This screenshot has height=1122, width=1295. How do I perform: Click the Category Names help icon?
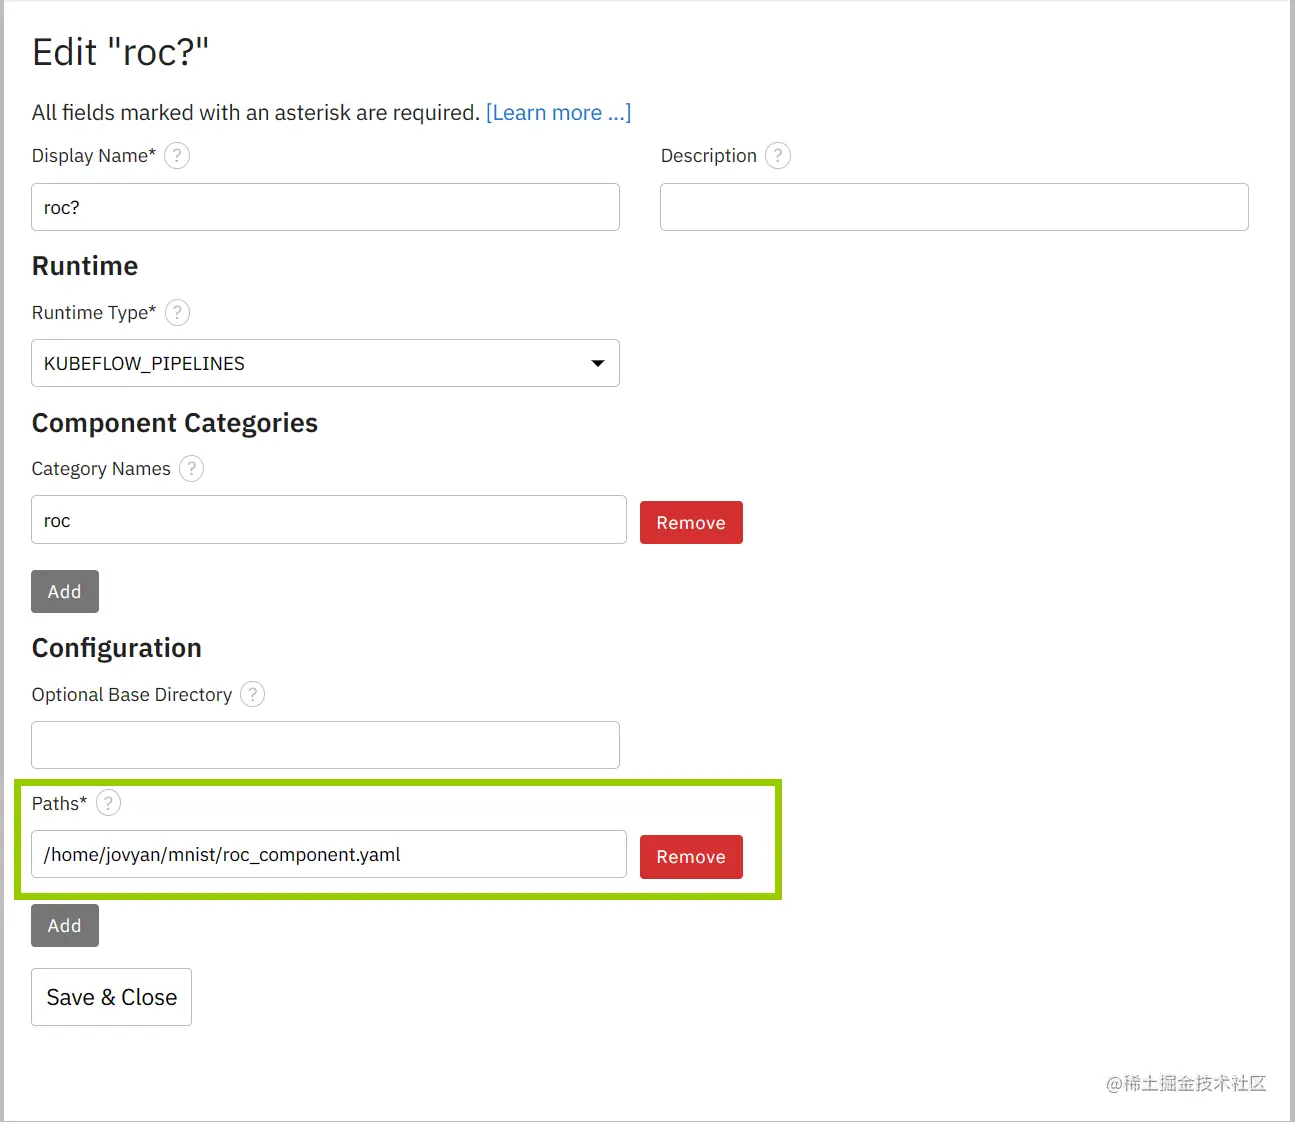192,469
